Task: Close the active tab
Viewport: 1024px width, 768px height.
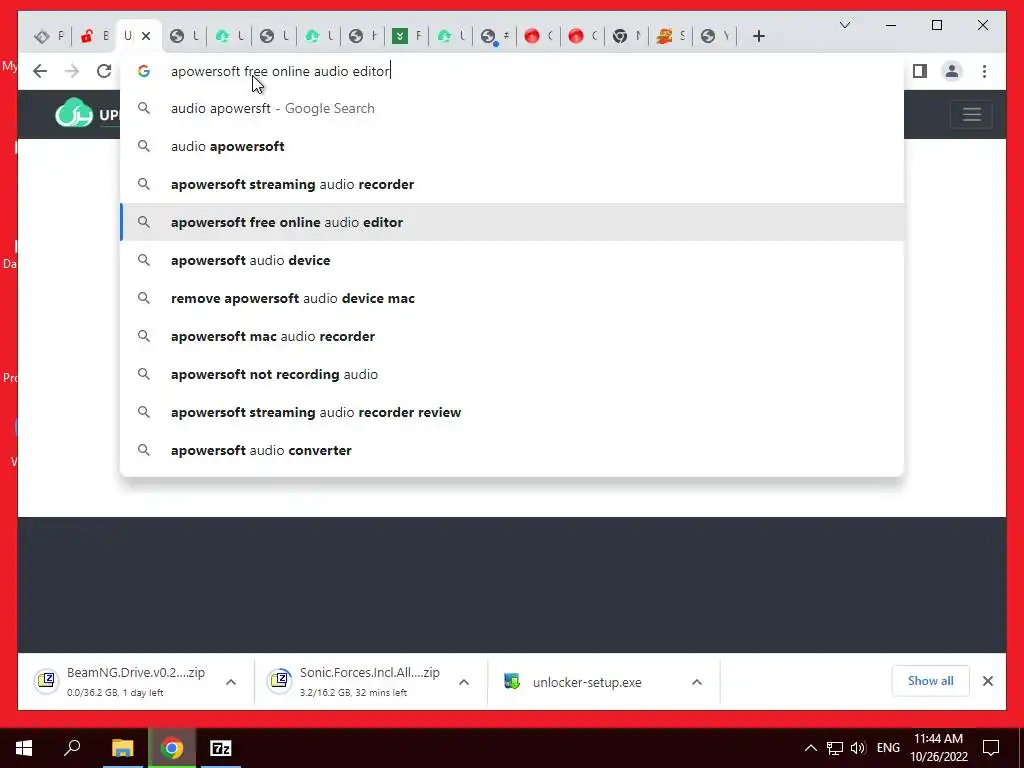Action: tap(146, 36)
